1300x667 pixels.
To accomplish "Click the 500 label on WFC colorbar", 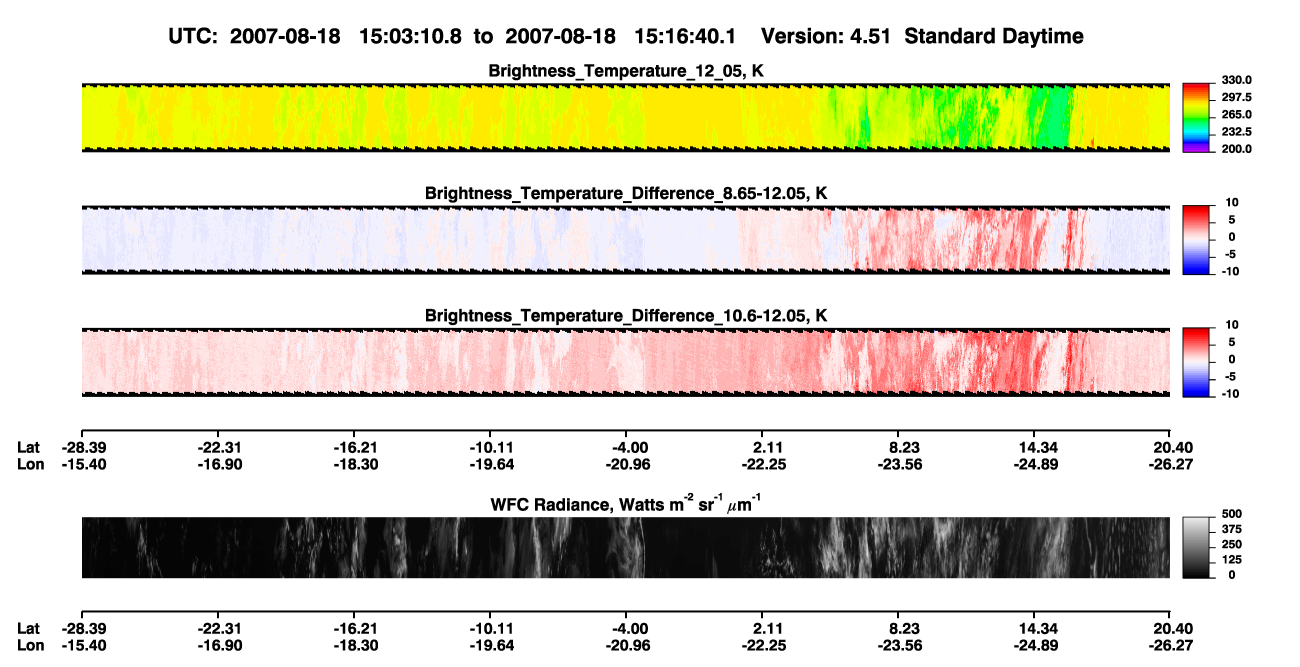I will tap(1232, 513).
